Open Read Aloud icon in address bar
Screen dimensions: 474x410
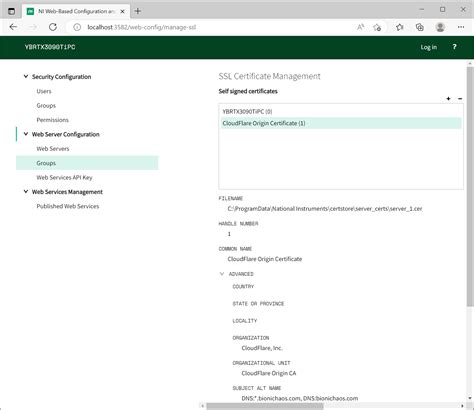pyautogui.click(x=360, y=27)
